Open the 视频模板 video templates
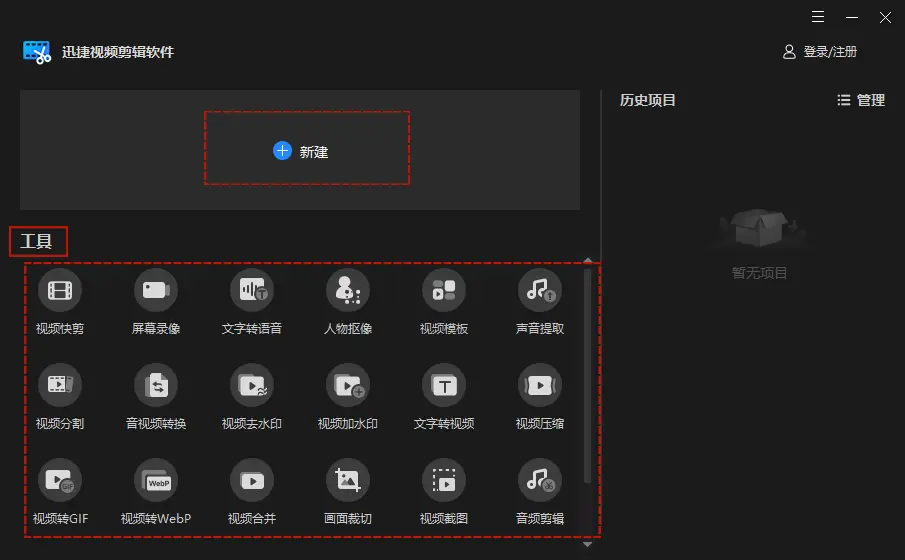Viewport: 905px width, 560px height. point(444,301)
